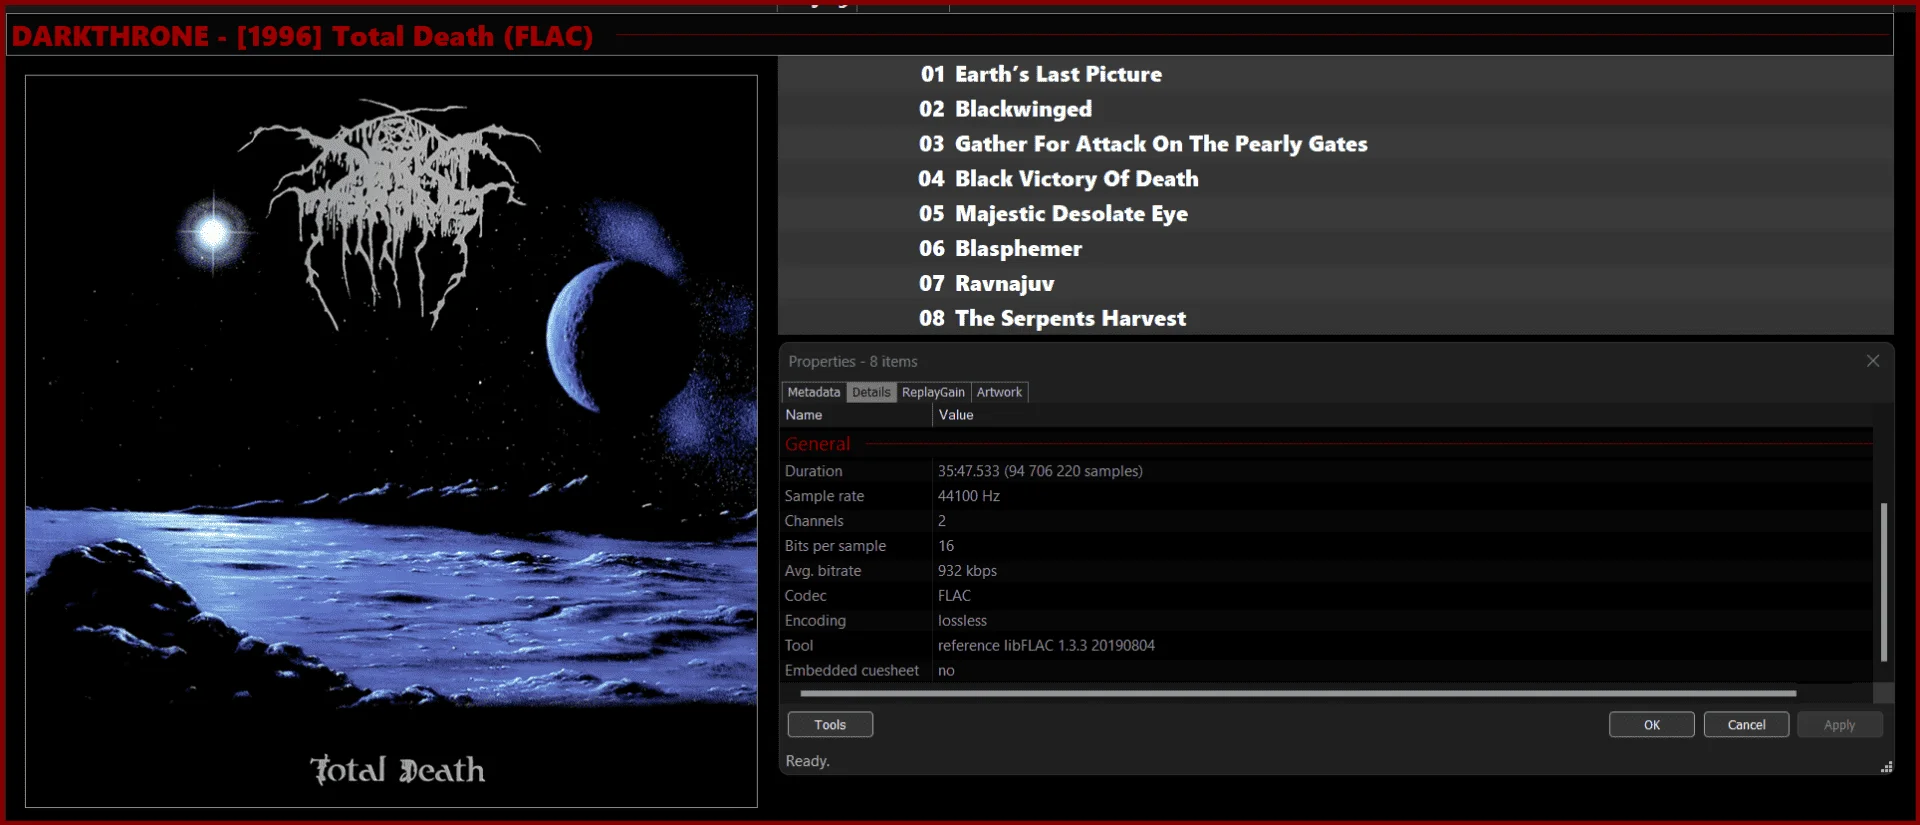Select the Tool value reference libFLAC
This screenshot has height=825, width=1920.
tap(1046, 646)
